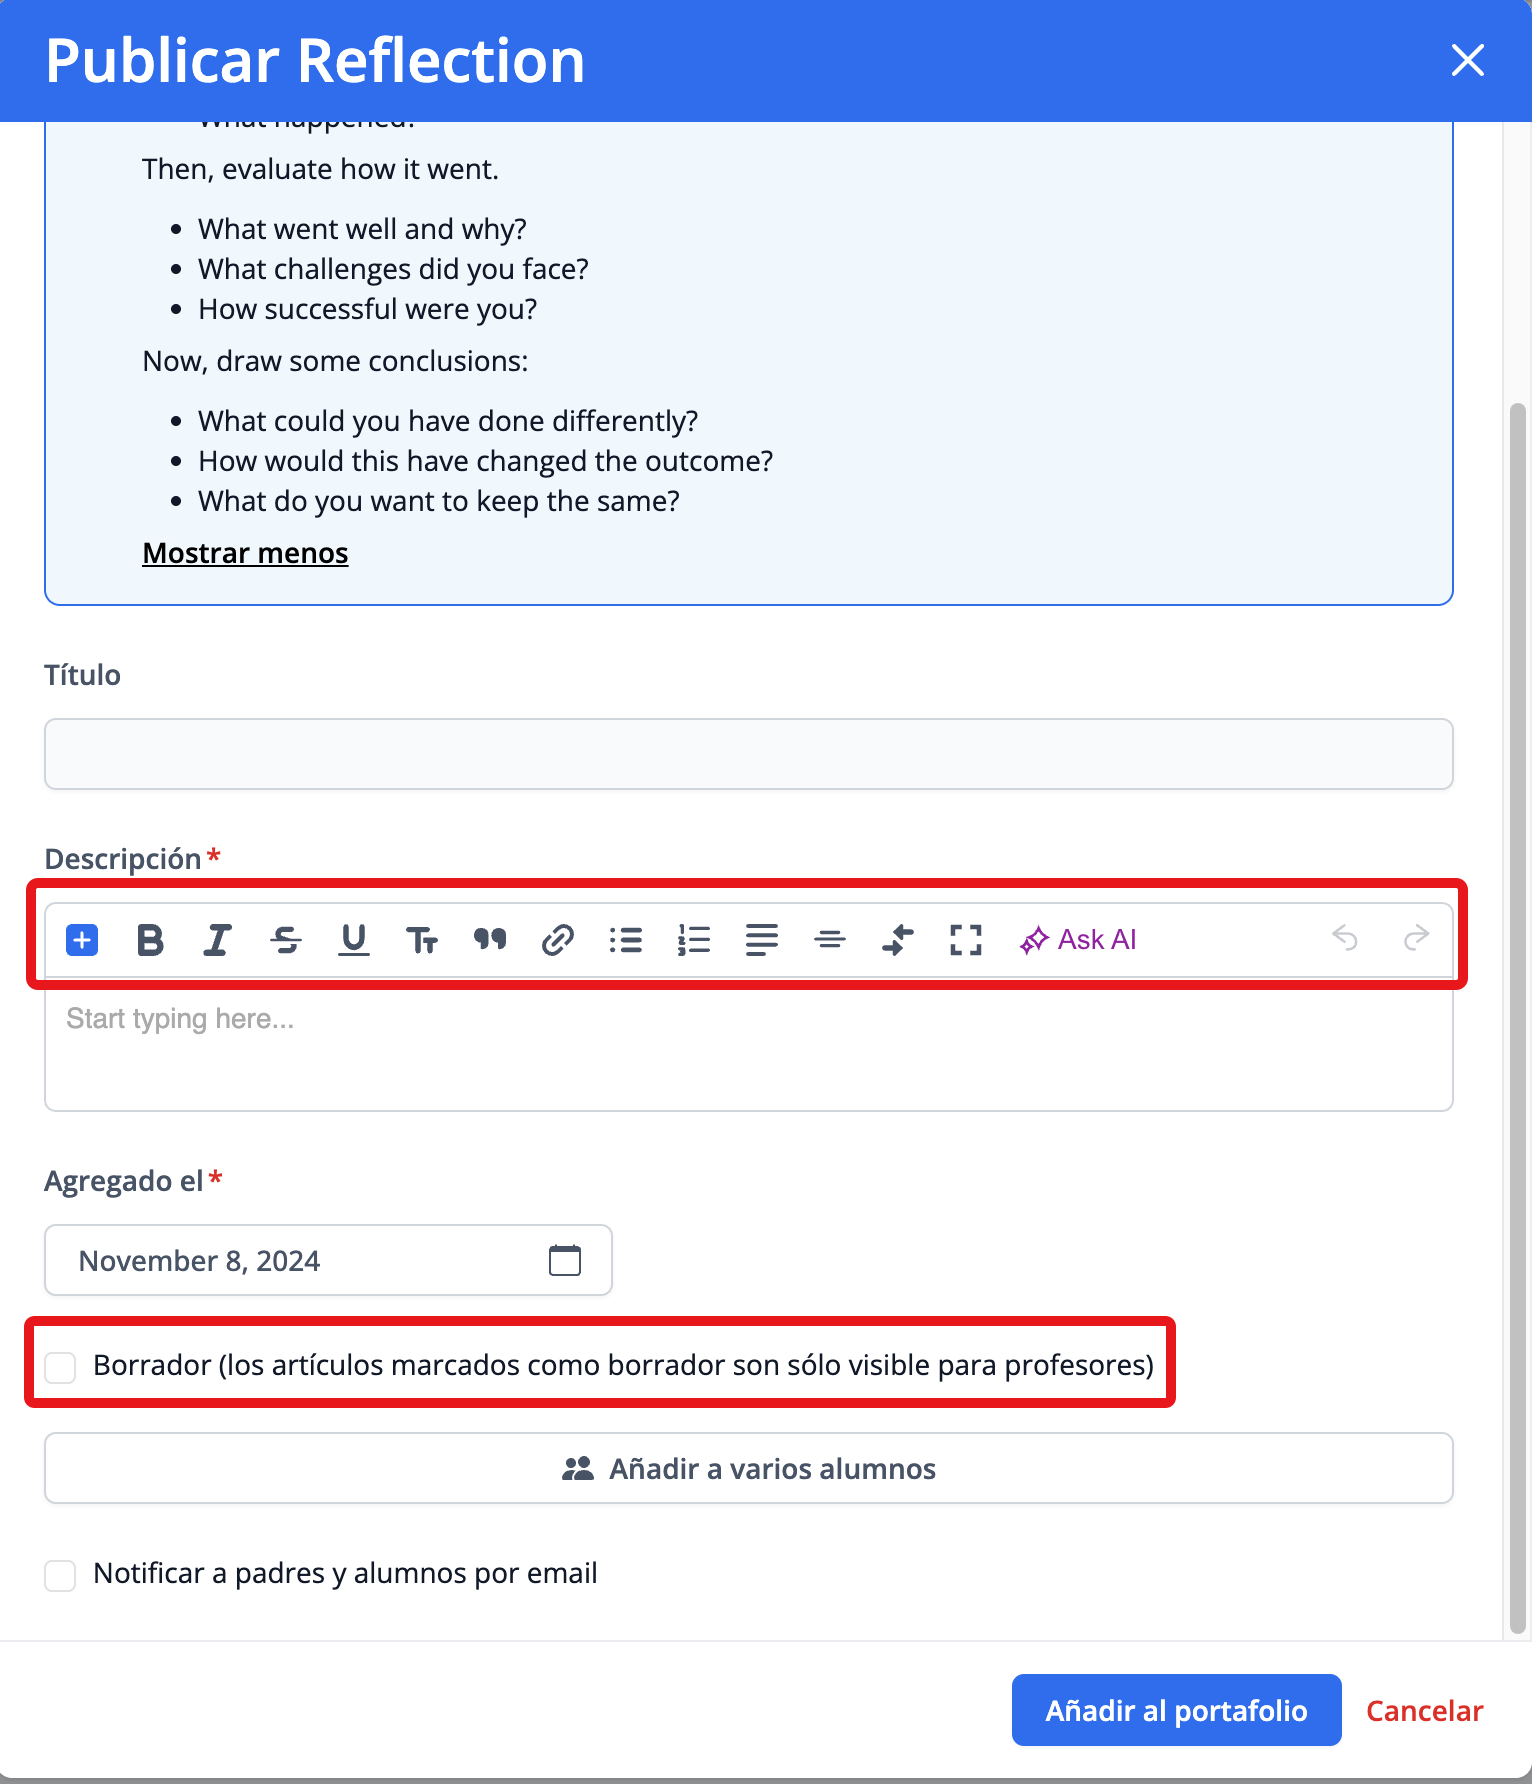Apply italic formatting
1532x1784 pixels.
tap(217, 940)
